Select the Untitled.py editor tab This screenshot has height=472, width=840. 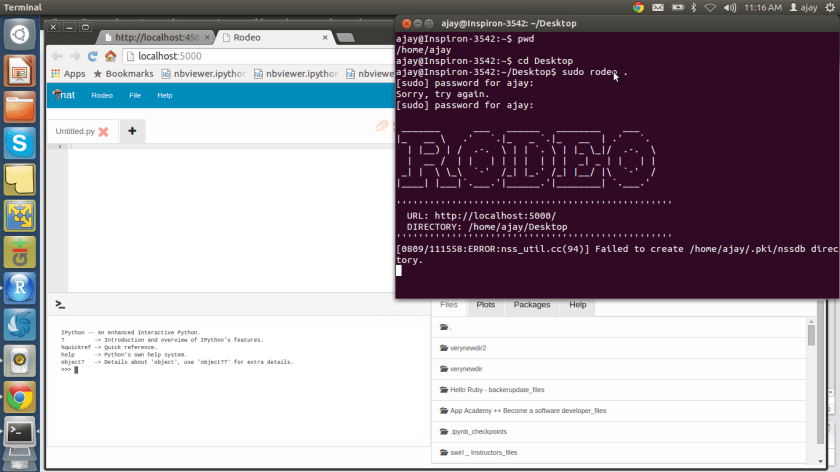pos(75,131)
